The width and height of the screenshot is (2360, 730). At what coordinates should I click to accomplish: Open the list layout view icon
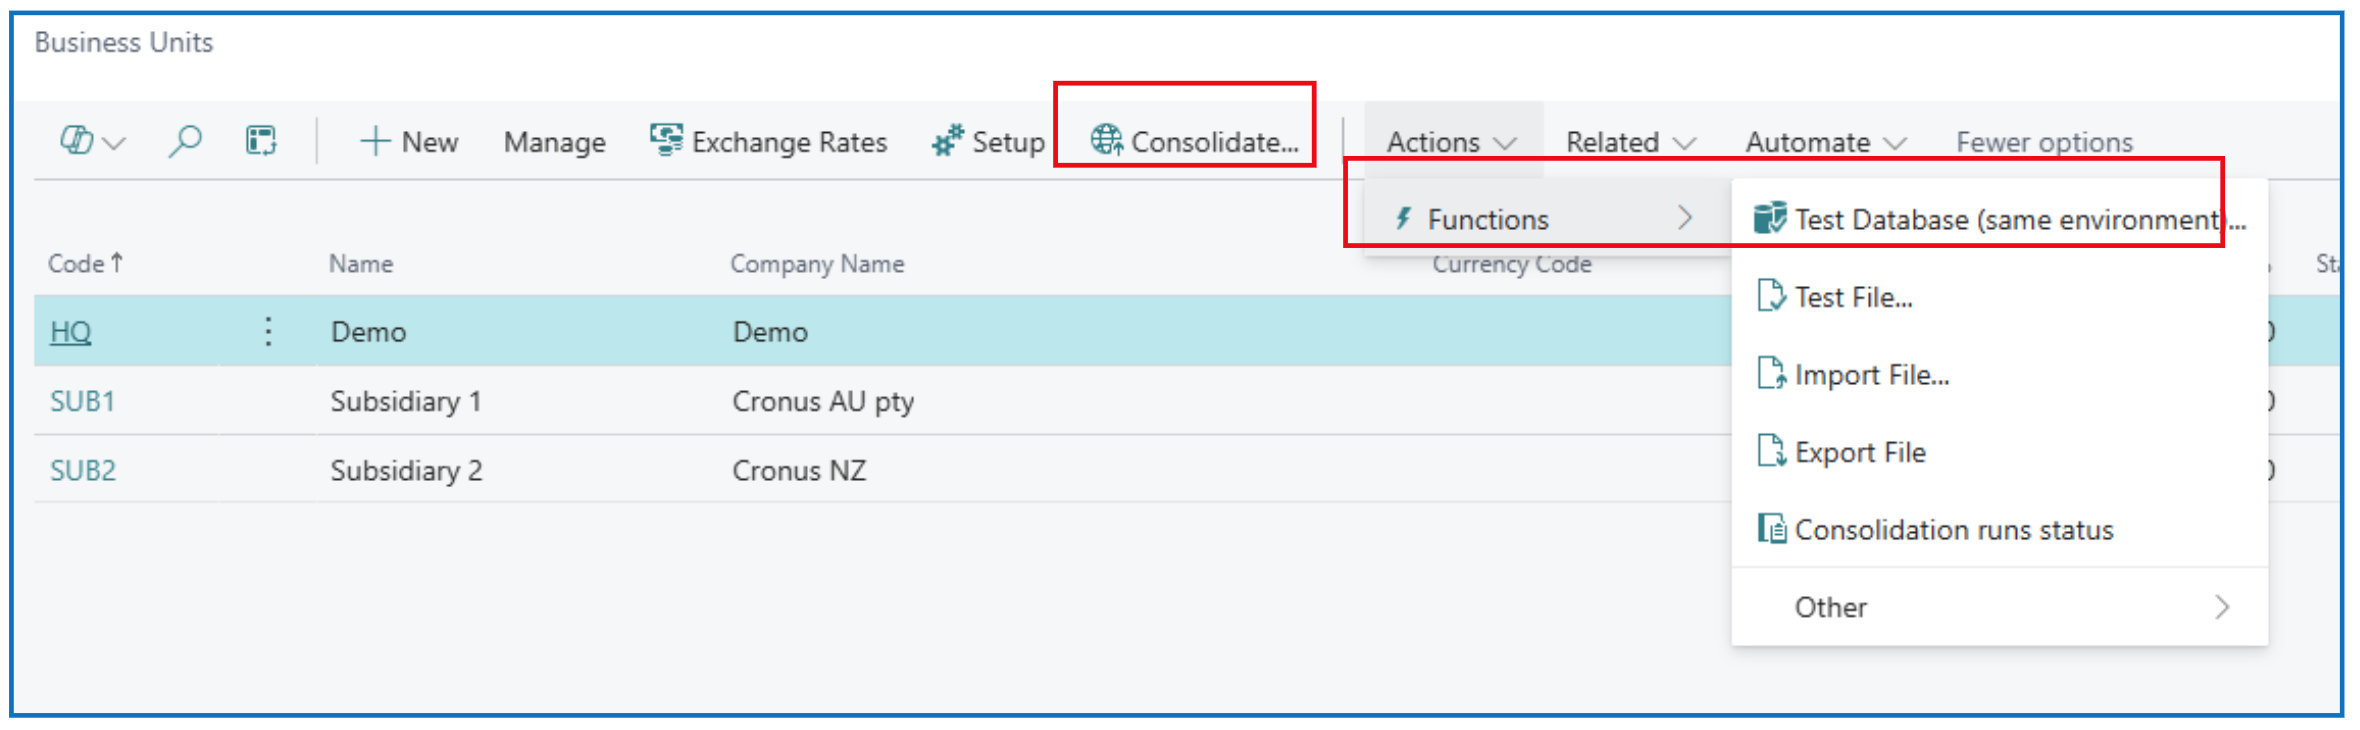(x=261, y=141)
